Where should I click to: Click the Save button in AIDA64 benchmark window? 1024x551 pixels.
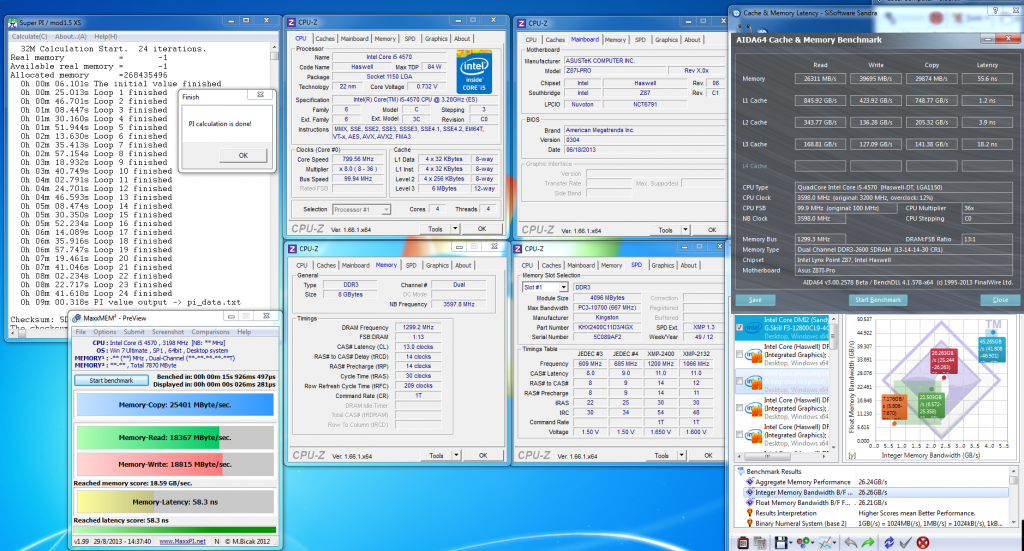click(x=755, y=299)
